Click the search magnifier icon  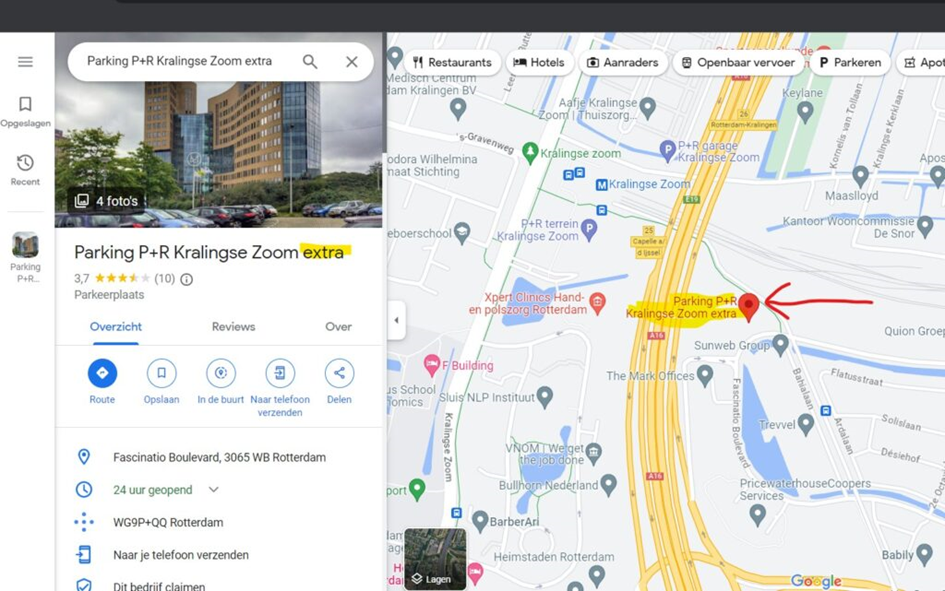point(310,61)
